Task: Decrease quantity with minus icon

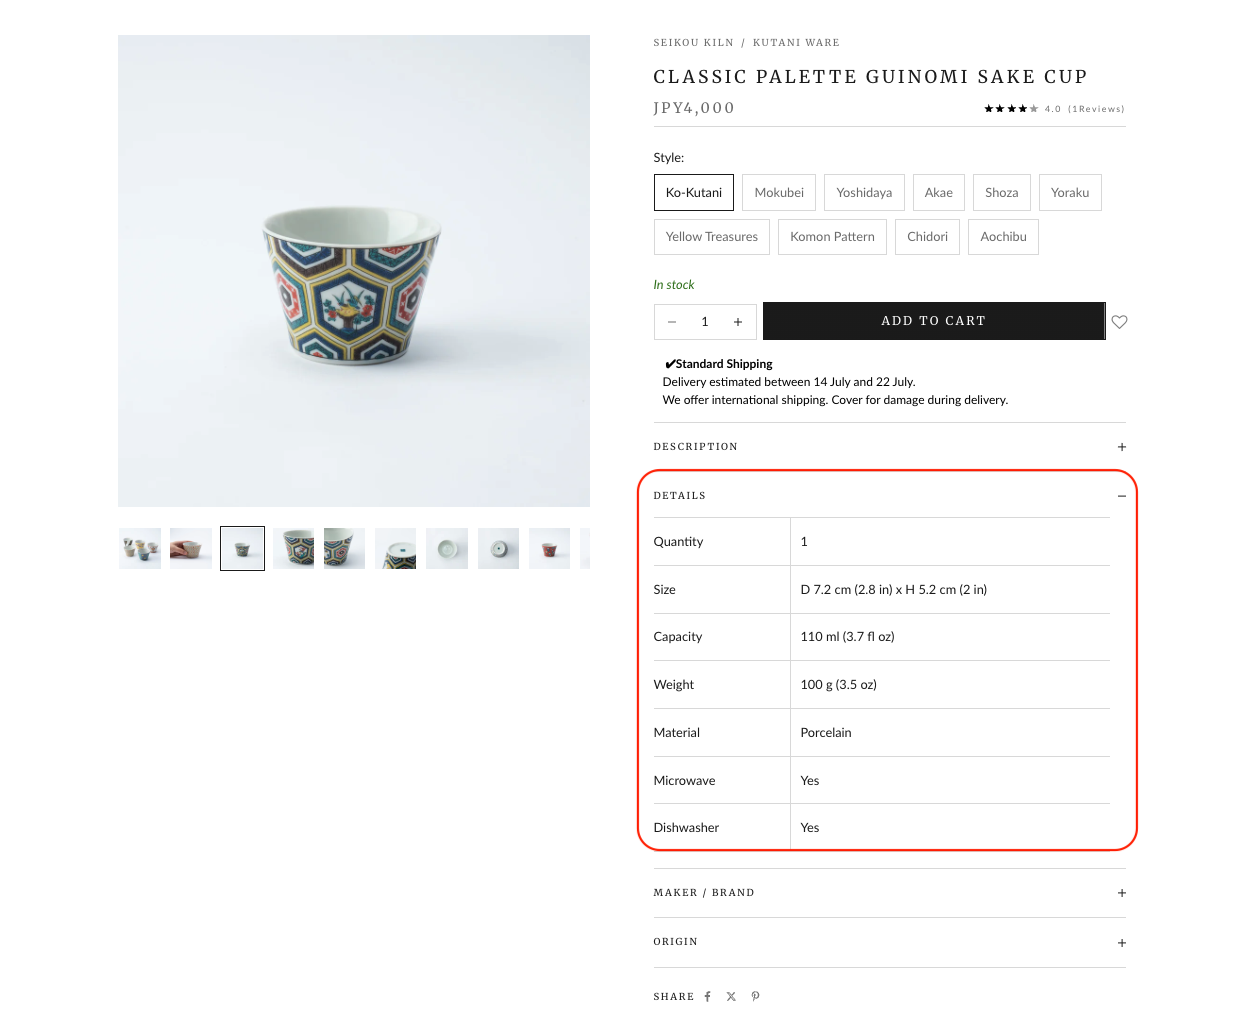Action: click(x=672, y=322)
